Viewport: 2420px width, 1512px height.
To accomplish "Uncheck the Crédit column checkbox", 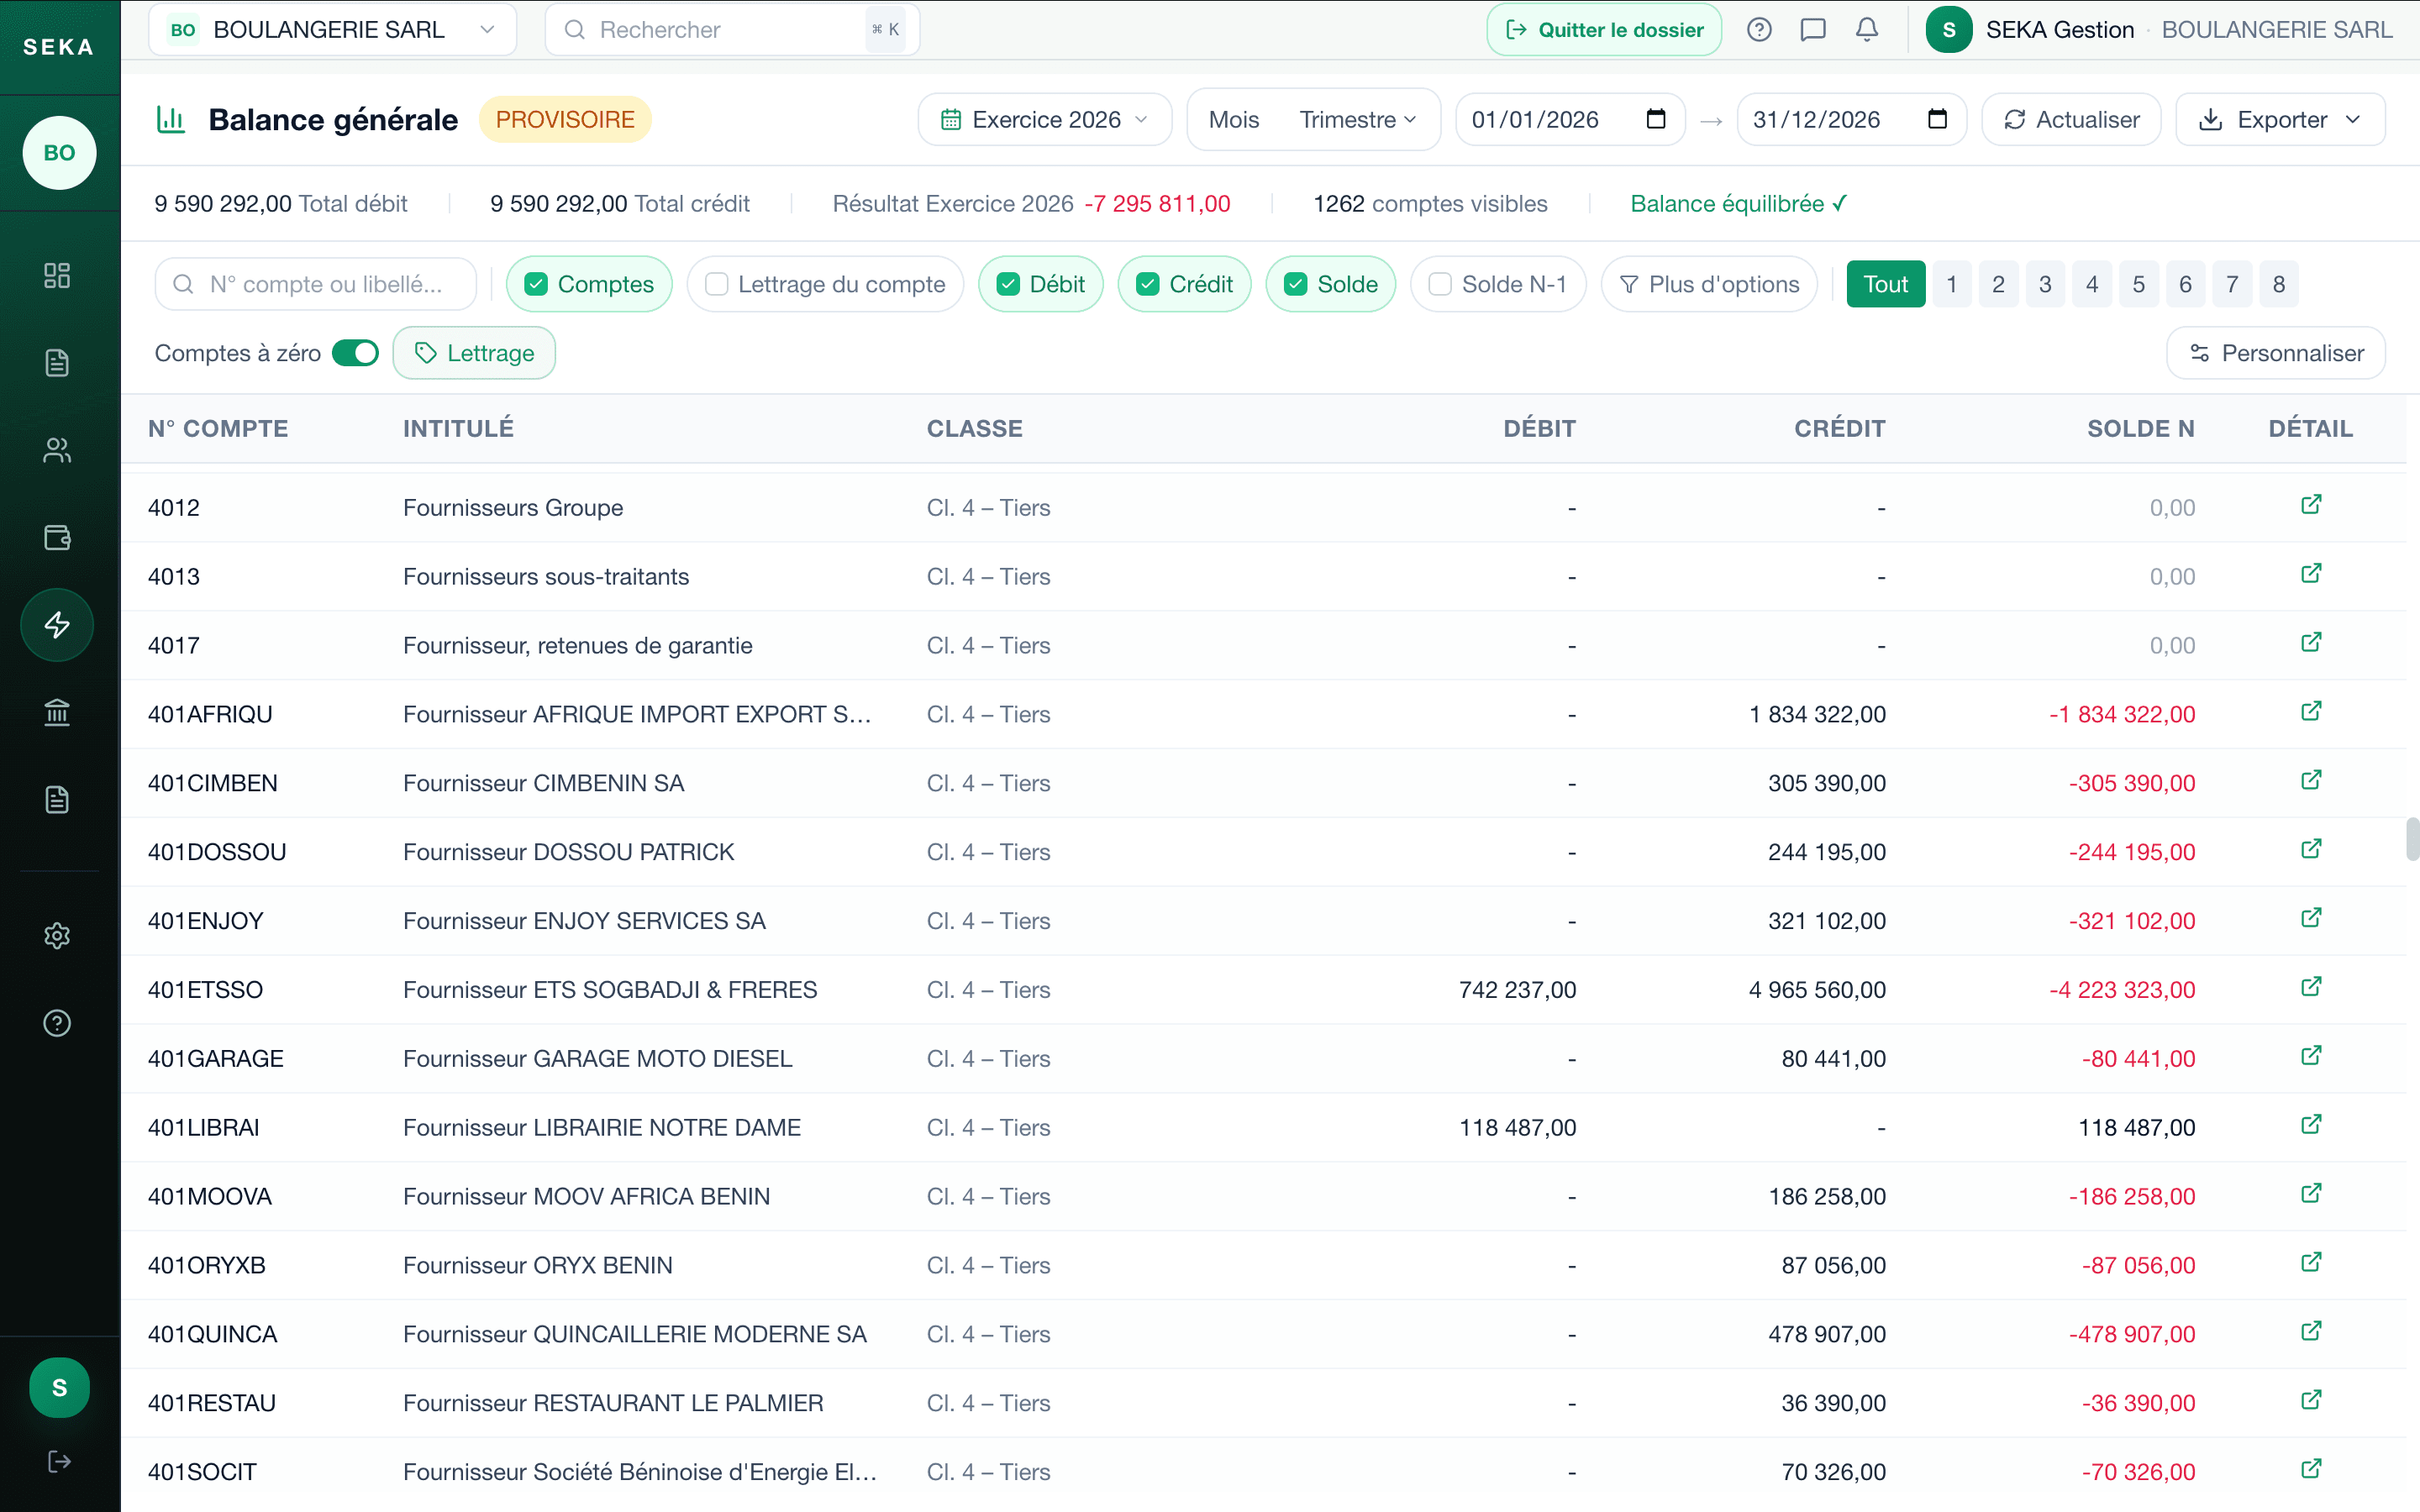I will click(x=1148, y=285).
